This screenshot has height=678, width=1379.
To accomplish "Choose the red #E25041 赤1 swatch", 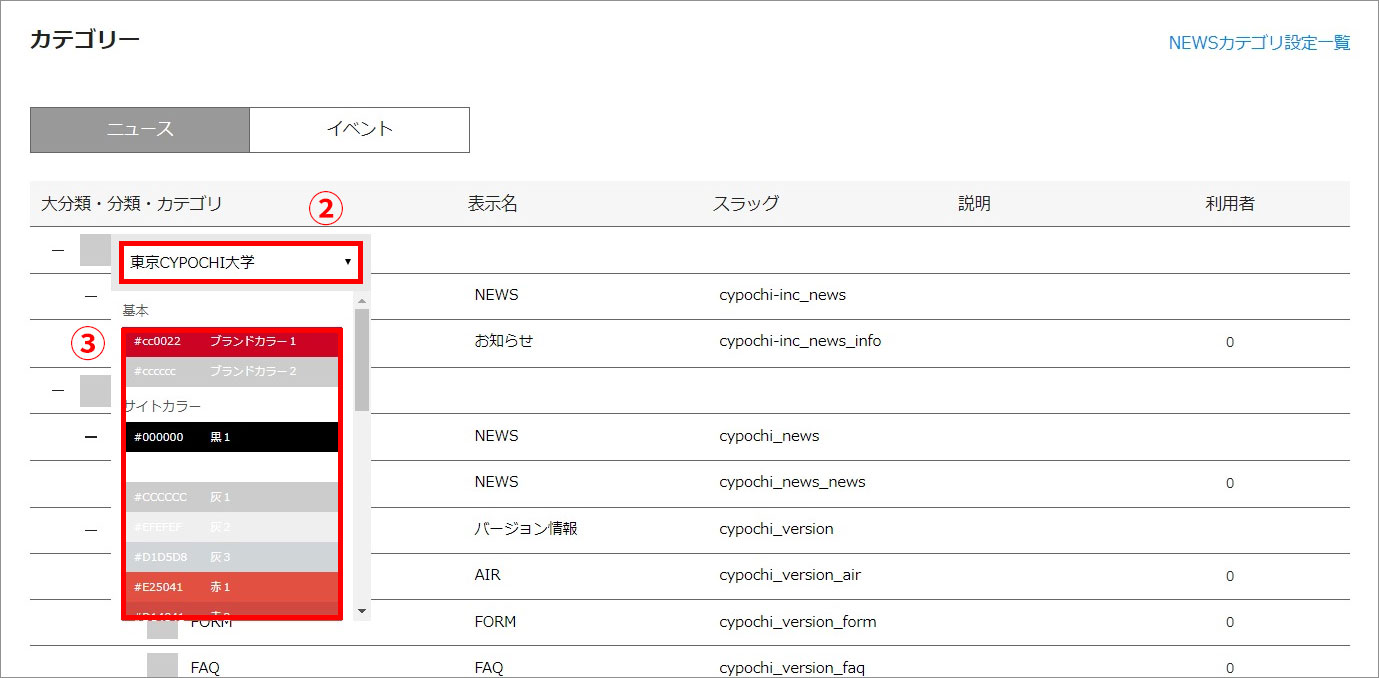I will click(232, 587).
